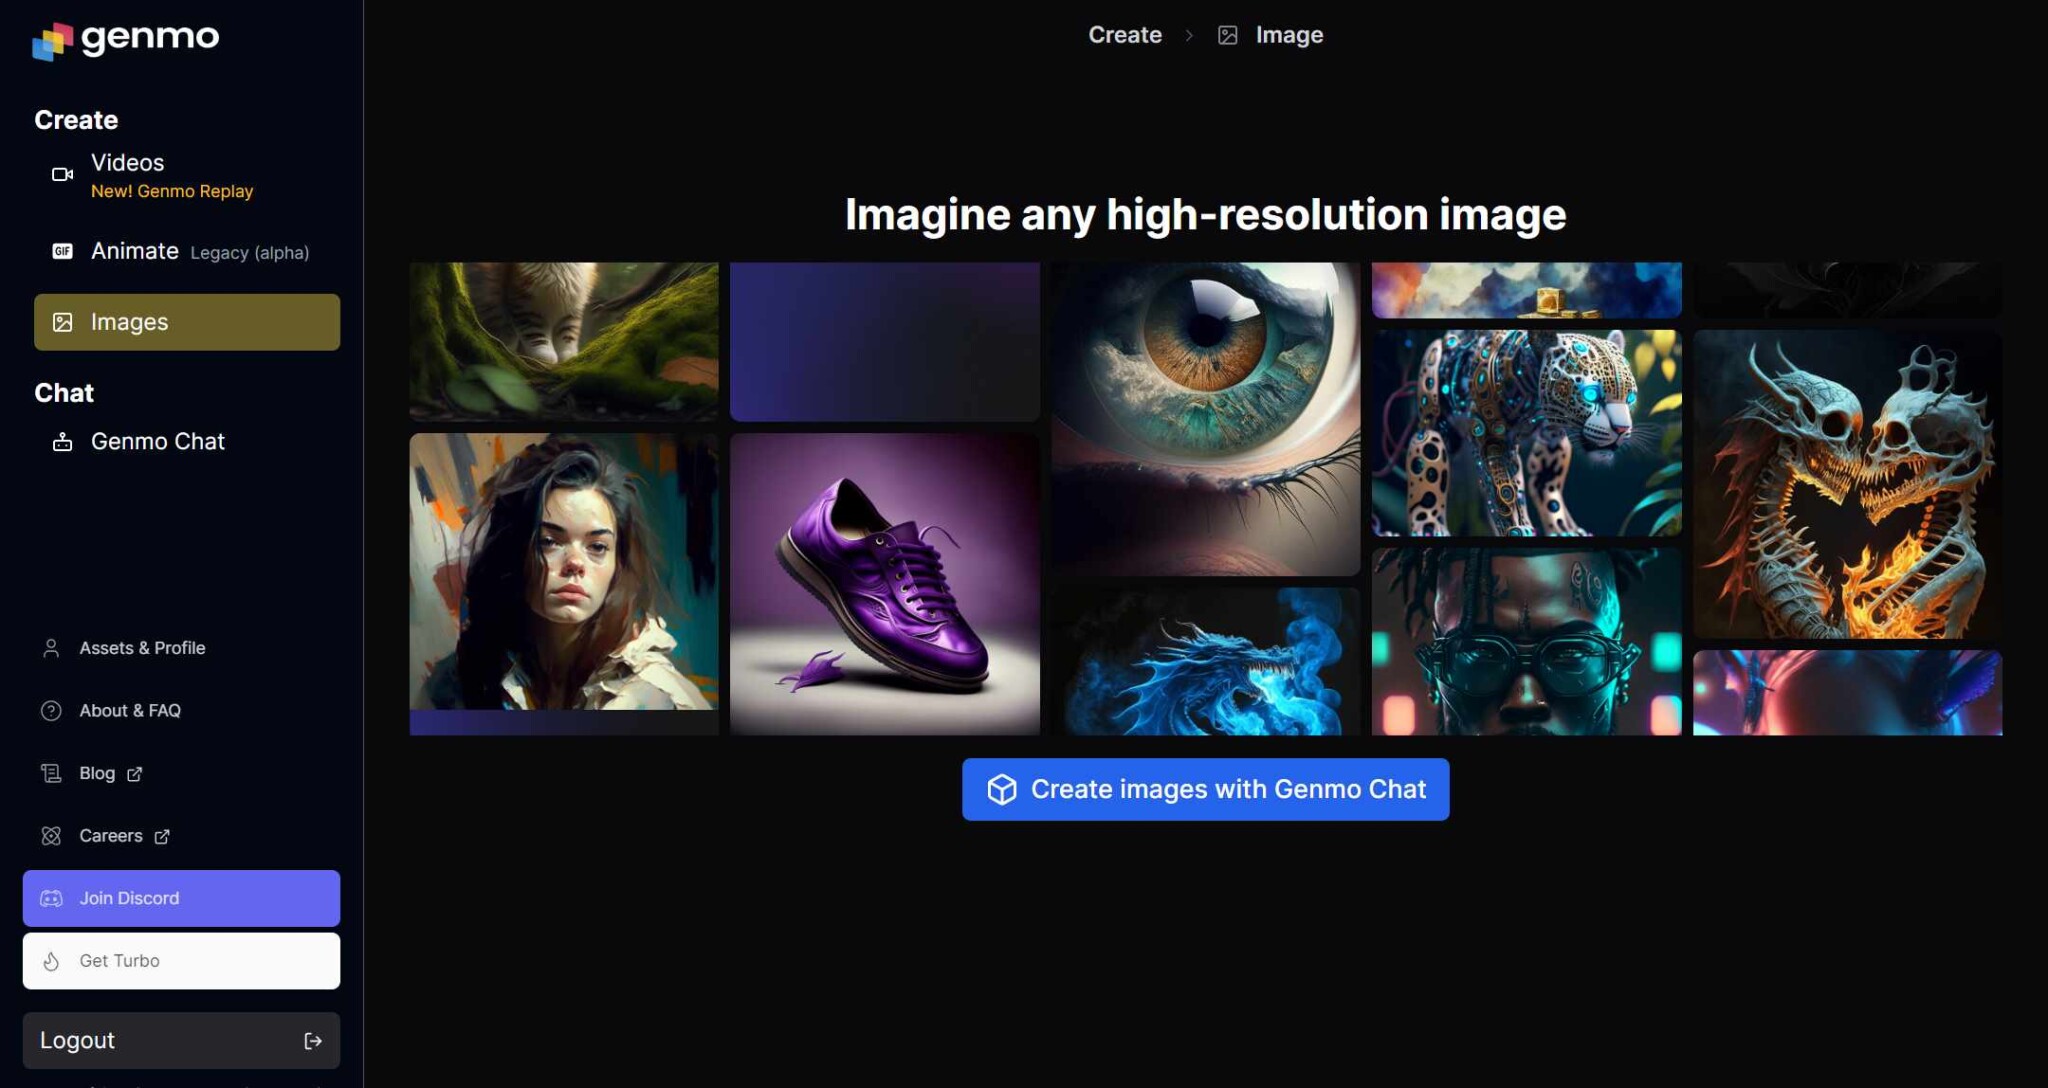Click the person icon beside Assets & Profile

pos(51,647)
